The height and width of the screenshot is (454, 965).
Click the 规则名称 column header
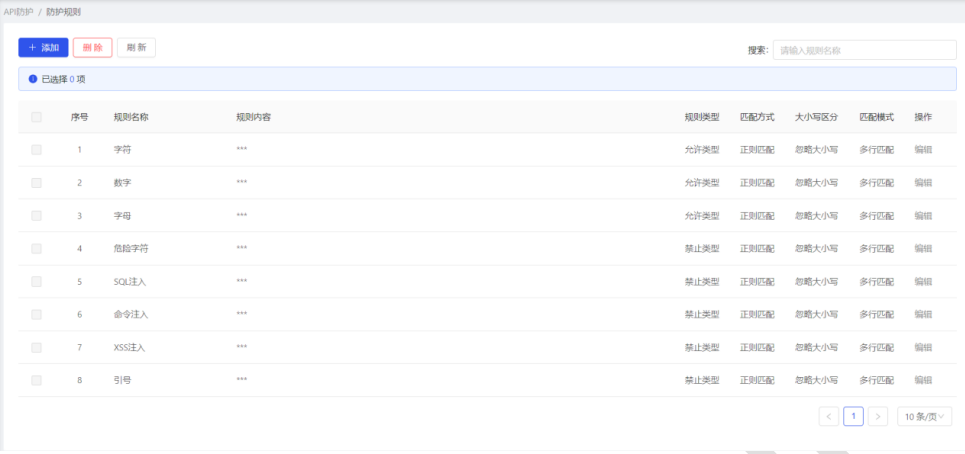pos(131,117)
